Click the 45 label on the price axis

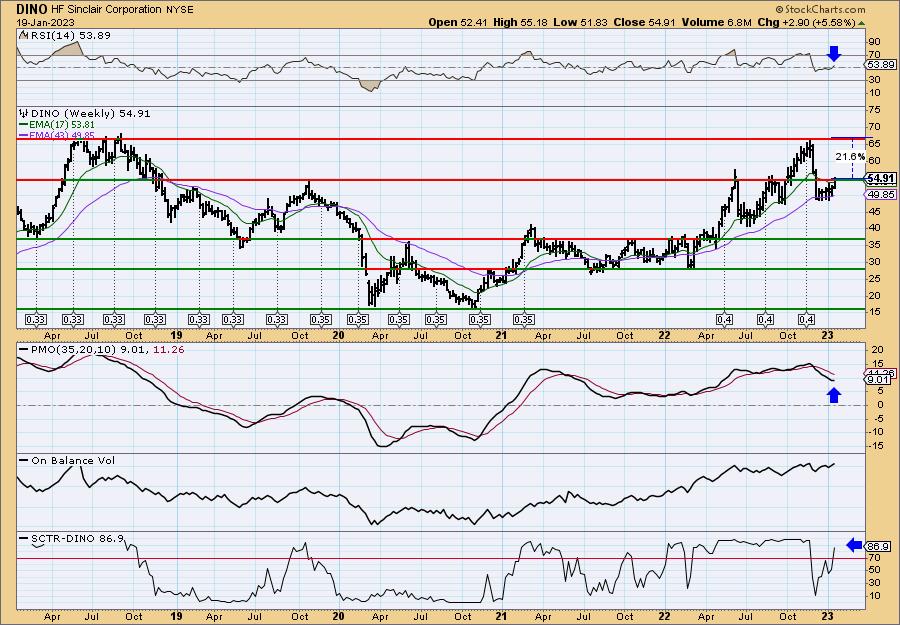[874, 211]
